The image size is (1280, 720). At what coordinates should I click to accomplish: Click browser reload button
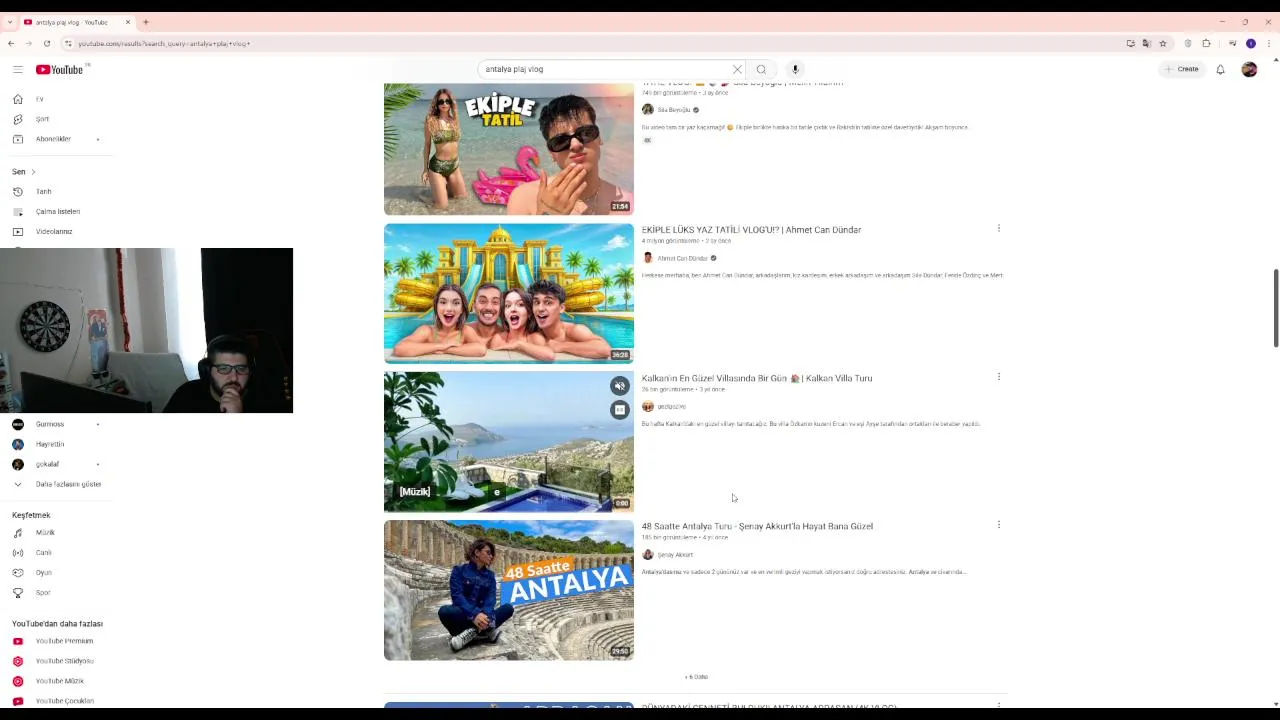46,43
